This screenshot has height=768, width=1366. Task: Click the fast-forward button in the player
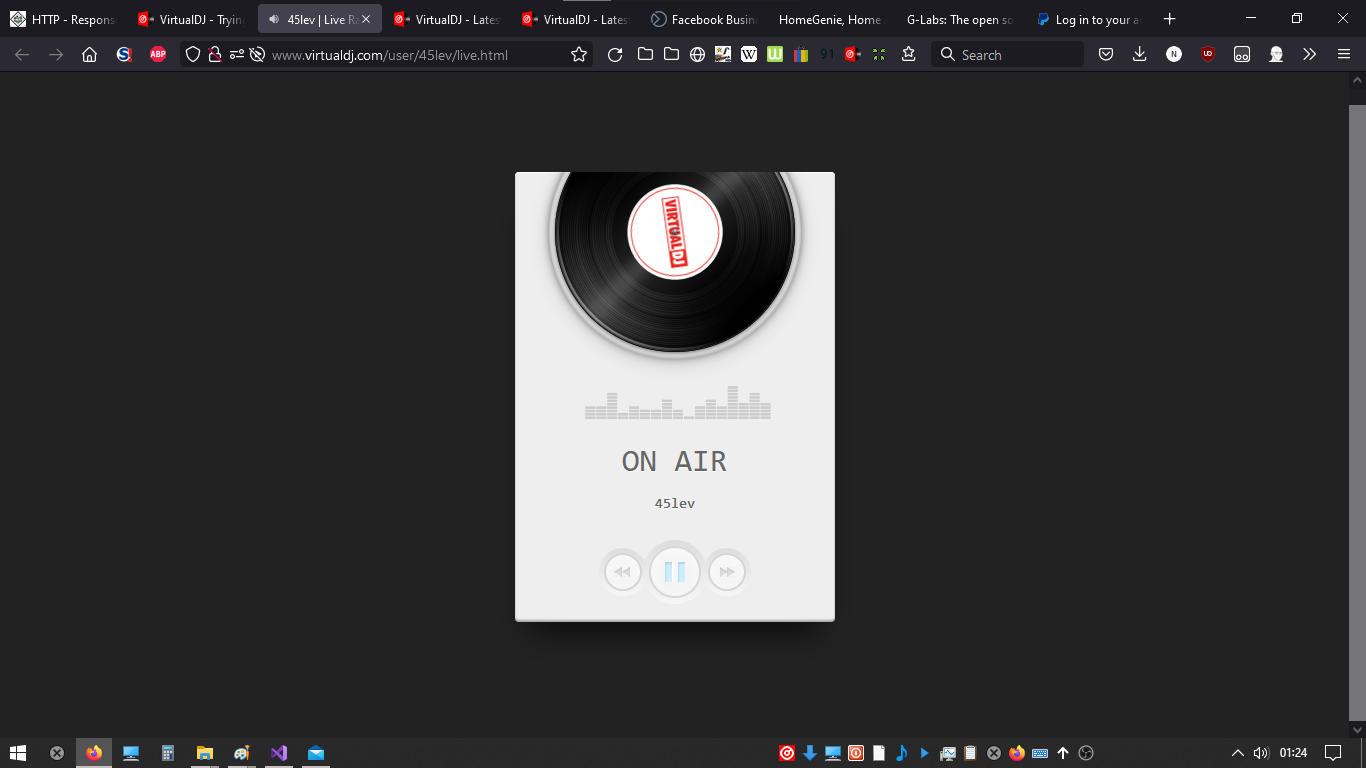point(727,572)
